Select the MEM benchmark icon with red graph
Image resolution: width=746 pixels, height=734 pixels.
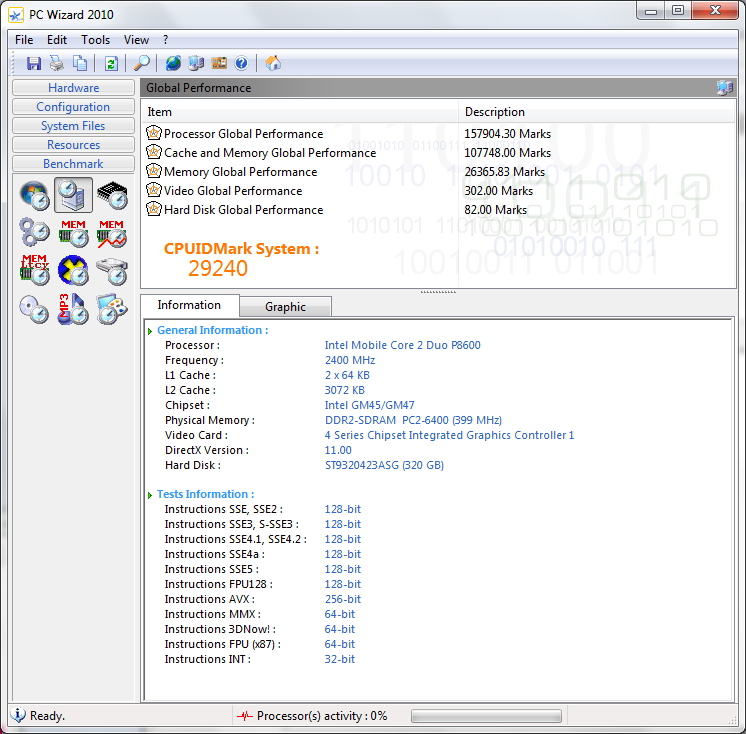[x=112, y=233]
